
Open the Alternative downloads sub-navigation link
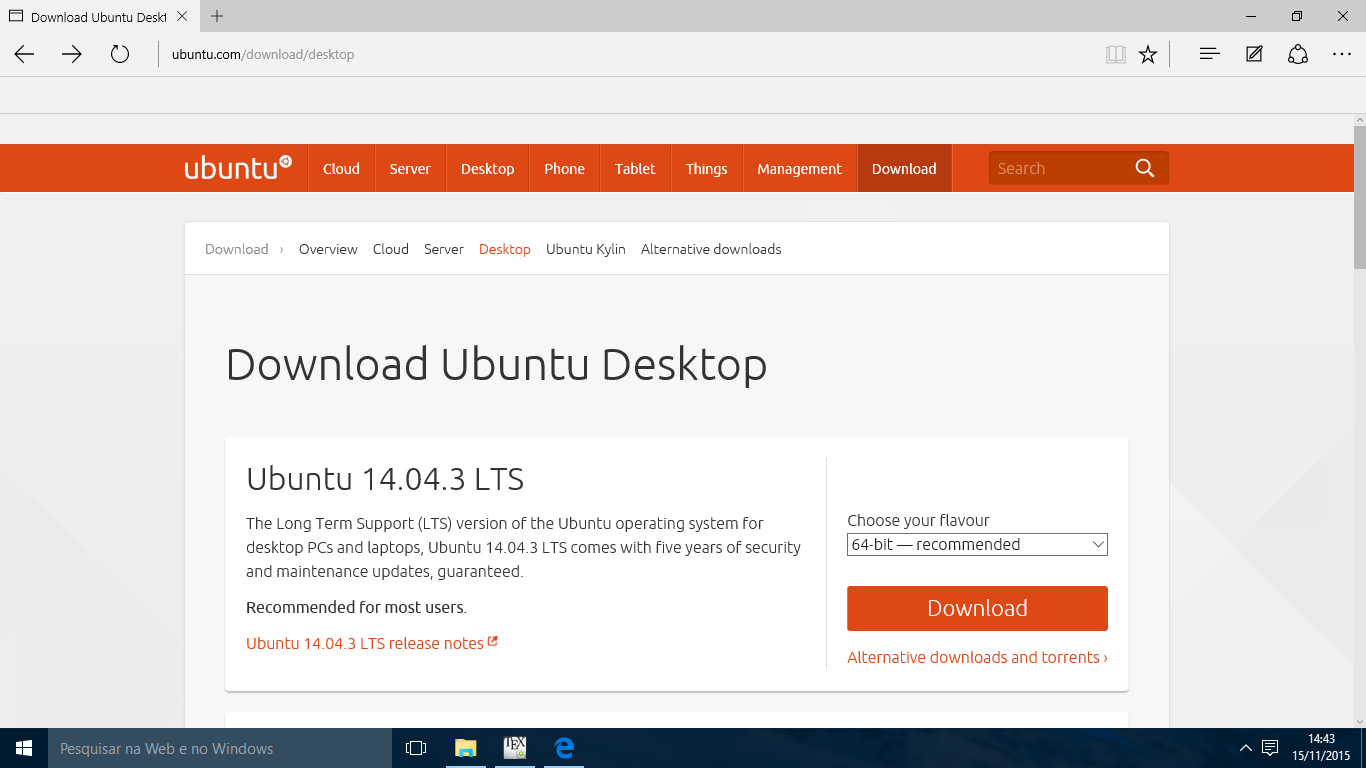tap(711, 249)
